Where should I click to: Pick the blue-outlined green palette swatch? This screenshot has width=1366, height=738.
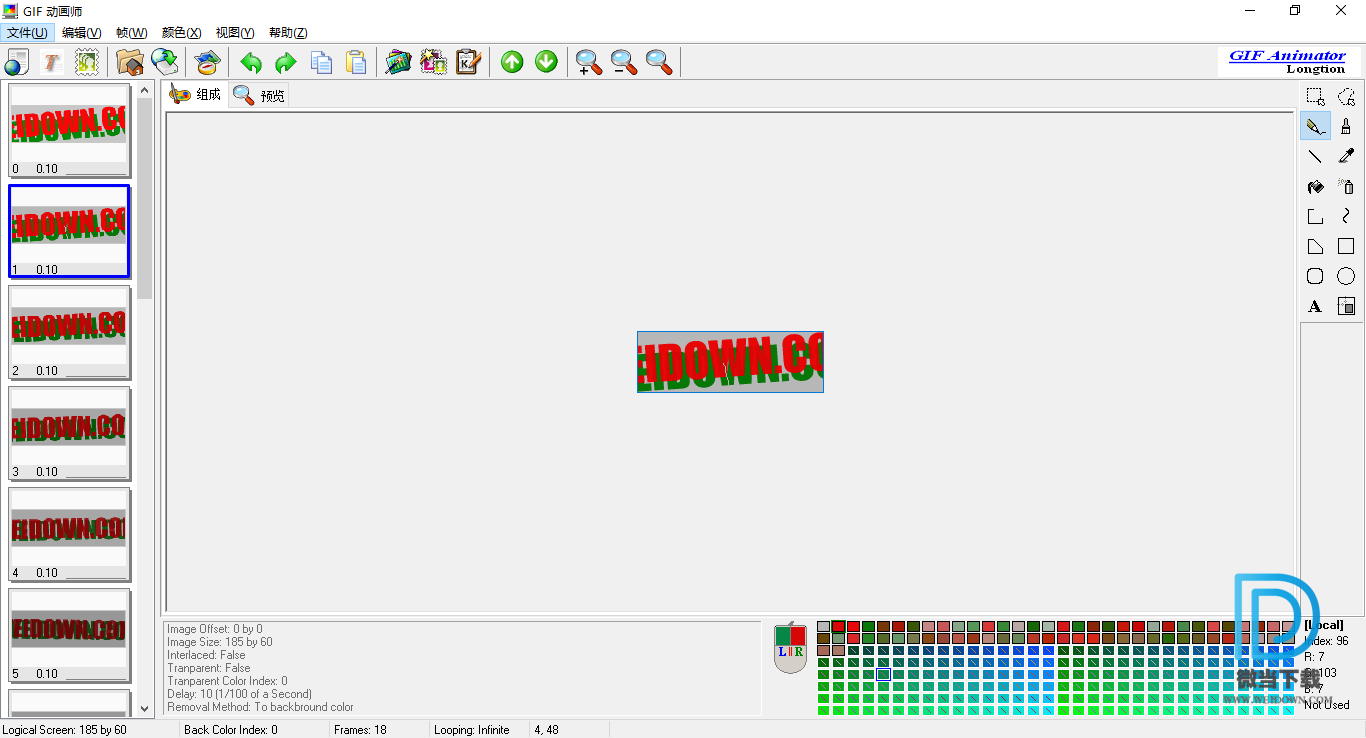(883, 674)
